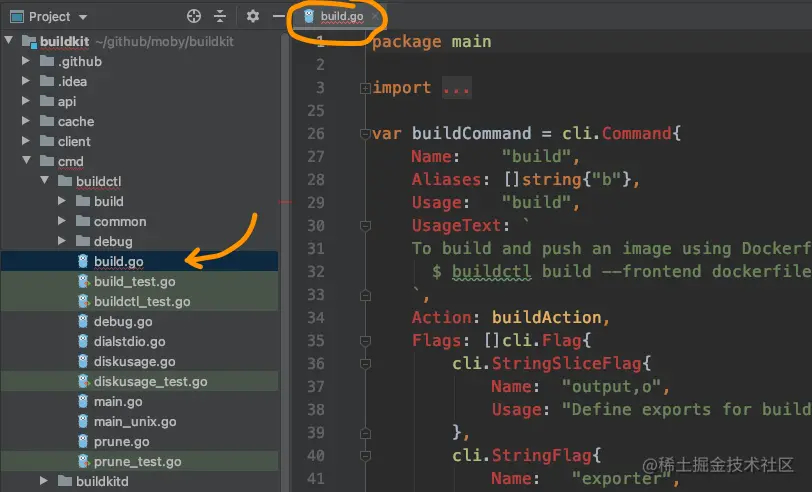812x492 pixels.
Task: Fold the Flags block at line 35
Action: pyautogui.click(x=365, y=341)
